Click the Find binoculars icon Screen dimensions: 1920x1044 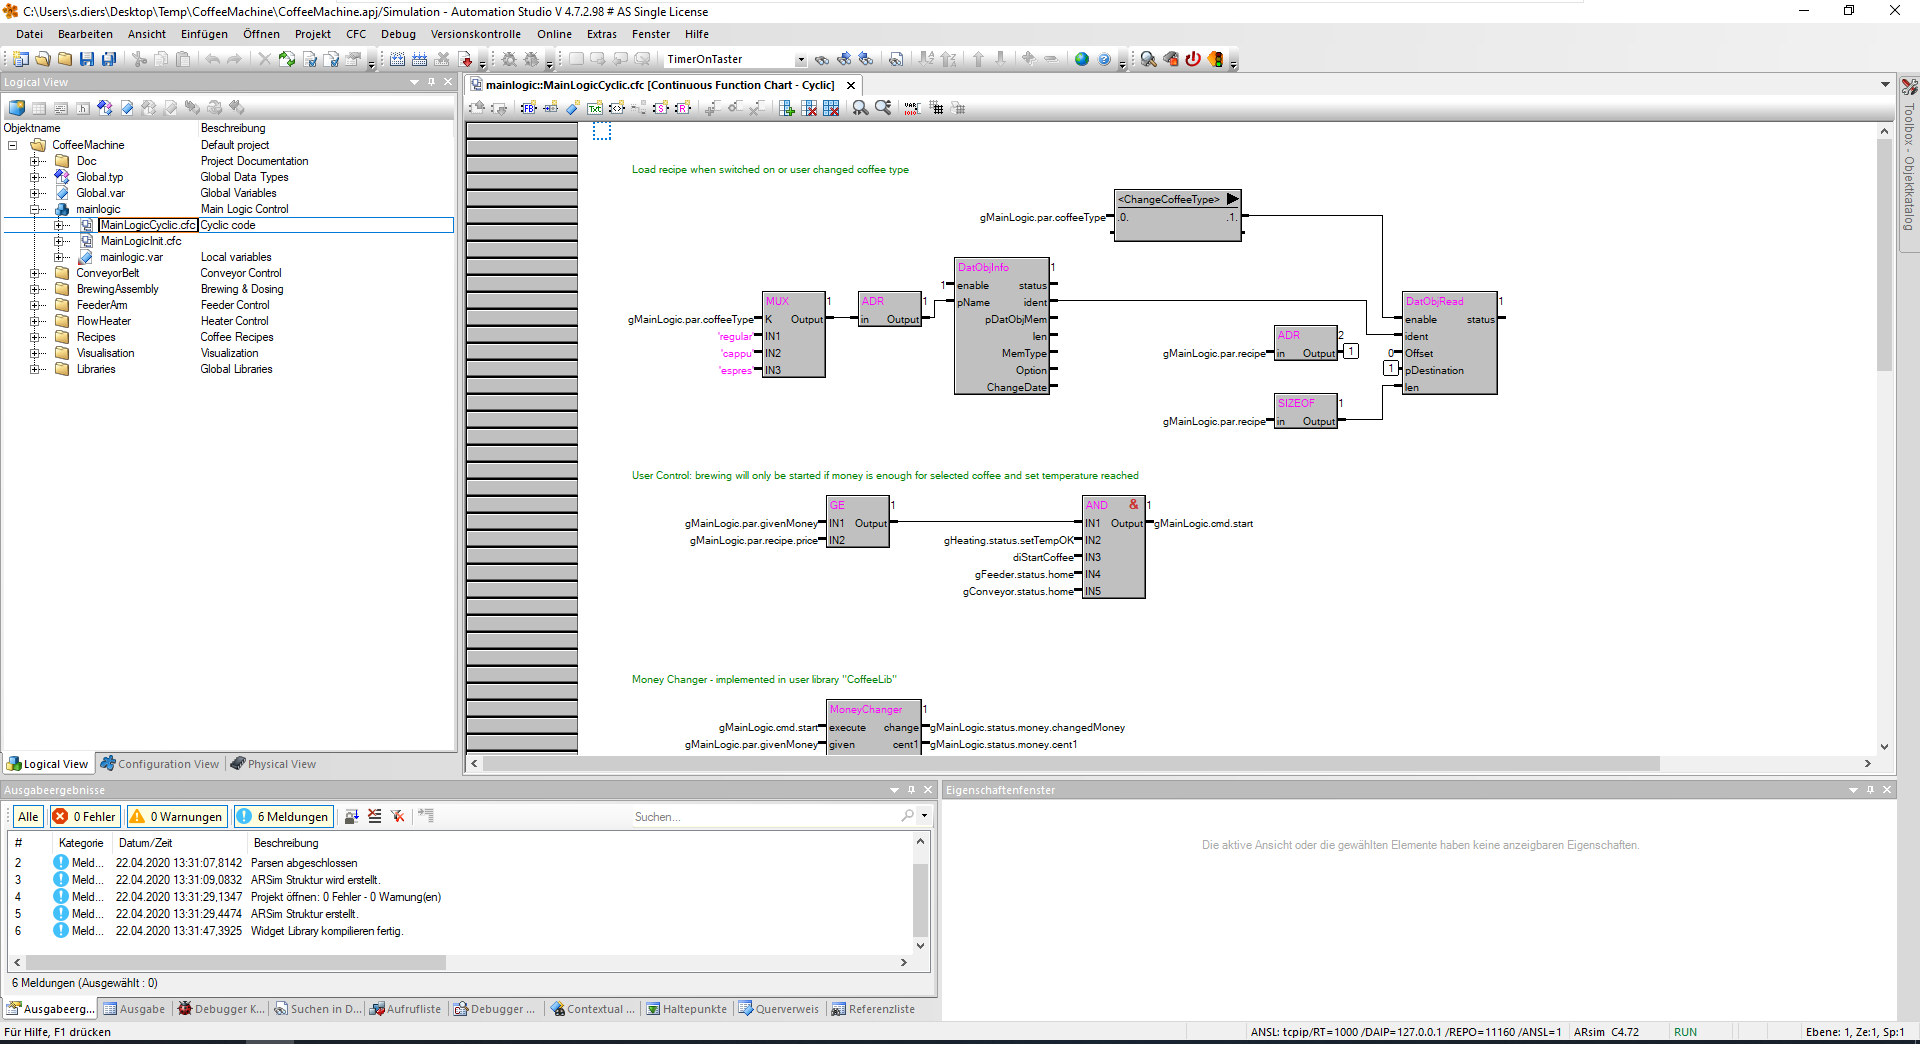(821, 59)
